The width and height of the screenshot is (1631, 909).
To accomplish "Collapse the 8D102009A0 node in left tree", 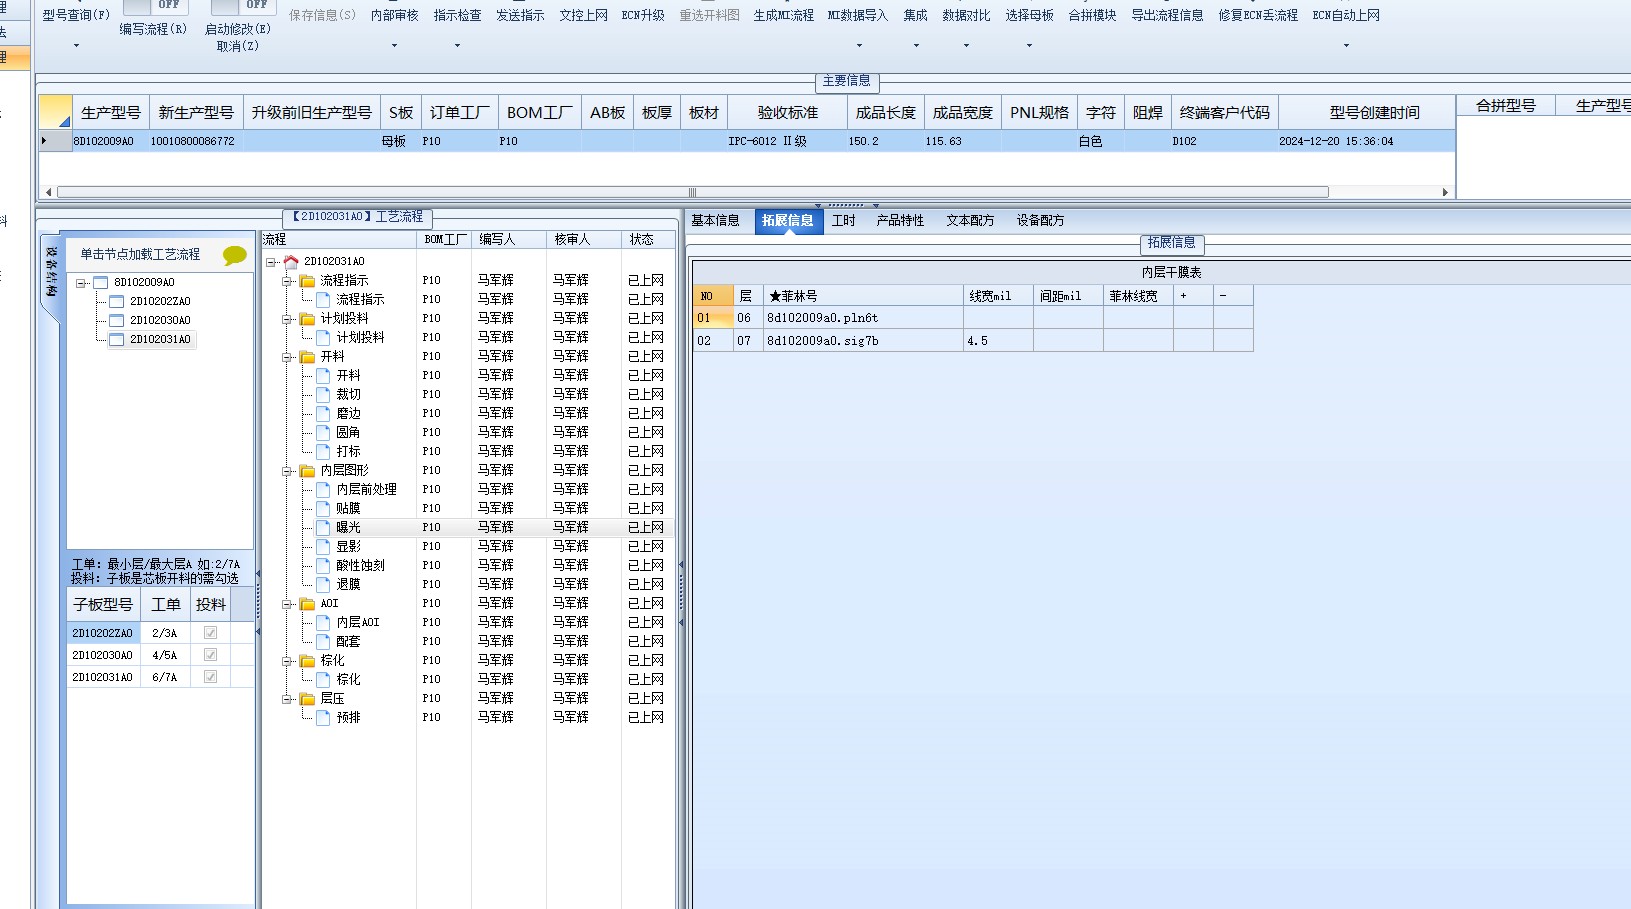I will point(81,283).
